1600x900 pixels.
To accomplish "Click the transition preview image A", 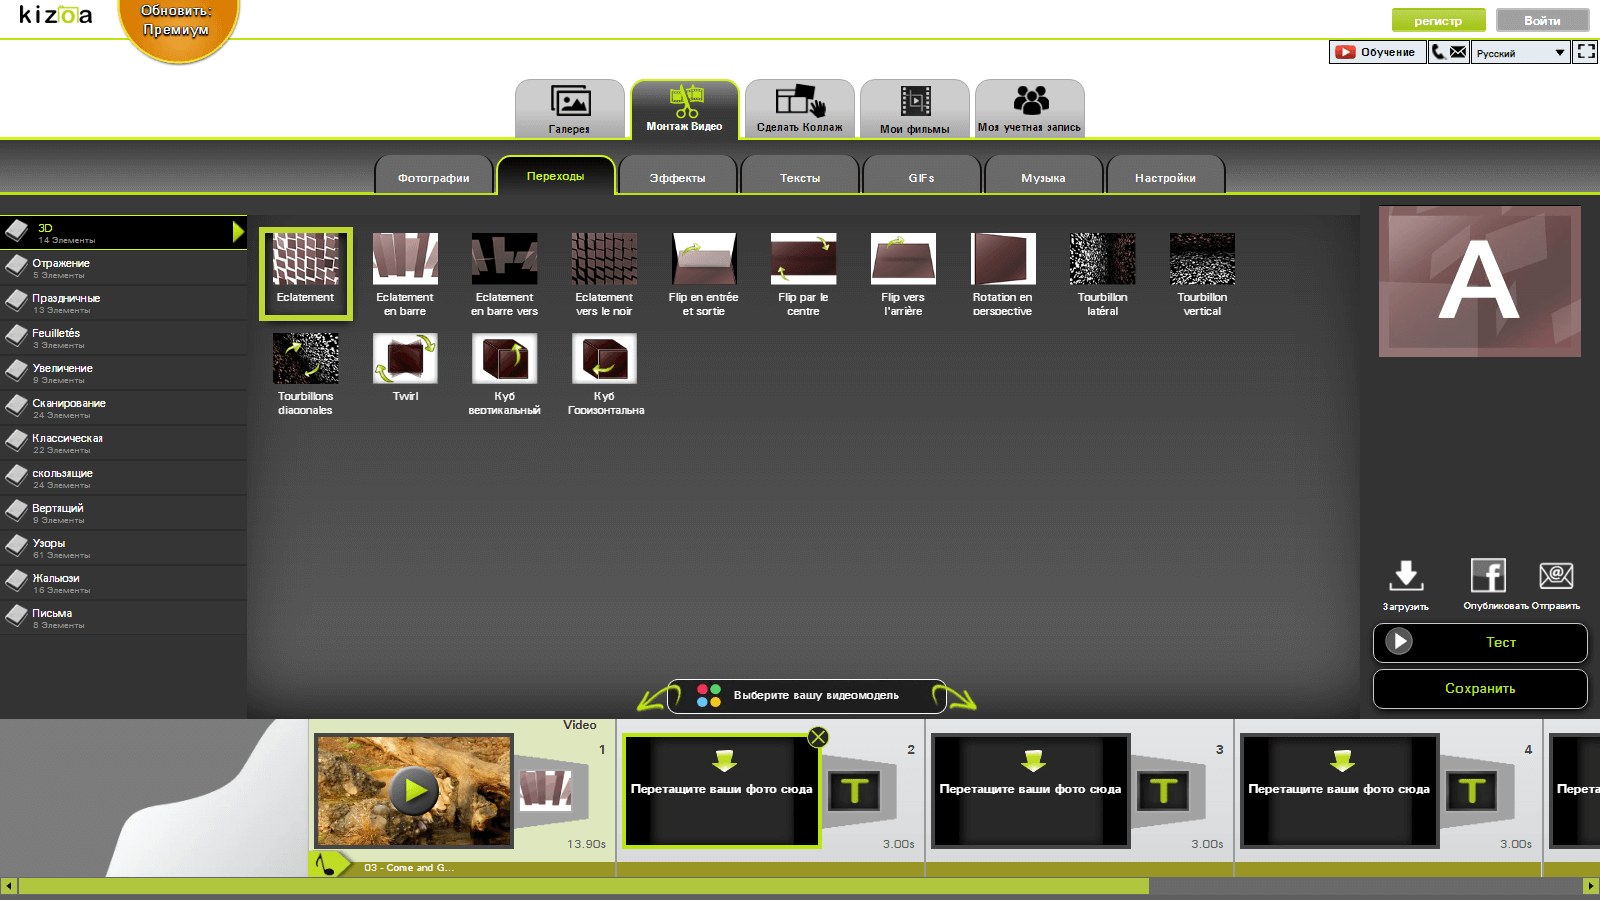I will tap(1480, 282).
